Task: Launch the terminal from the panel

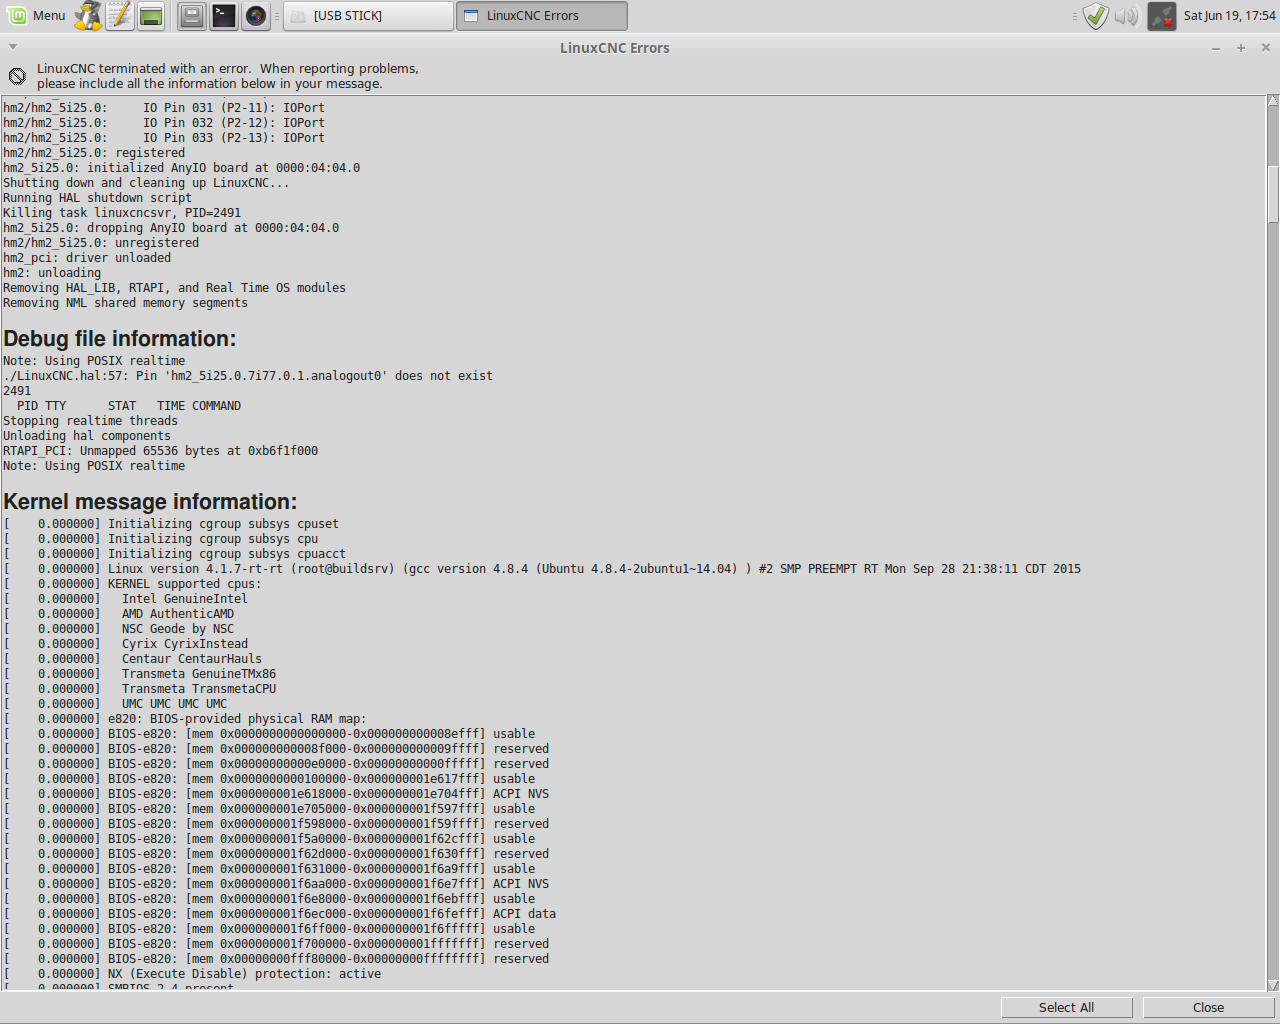Action: 224,15
